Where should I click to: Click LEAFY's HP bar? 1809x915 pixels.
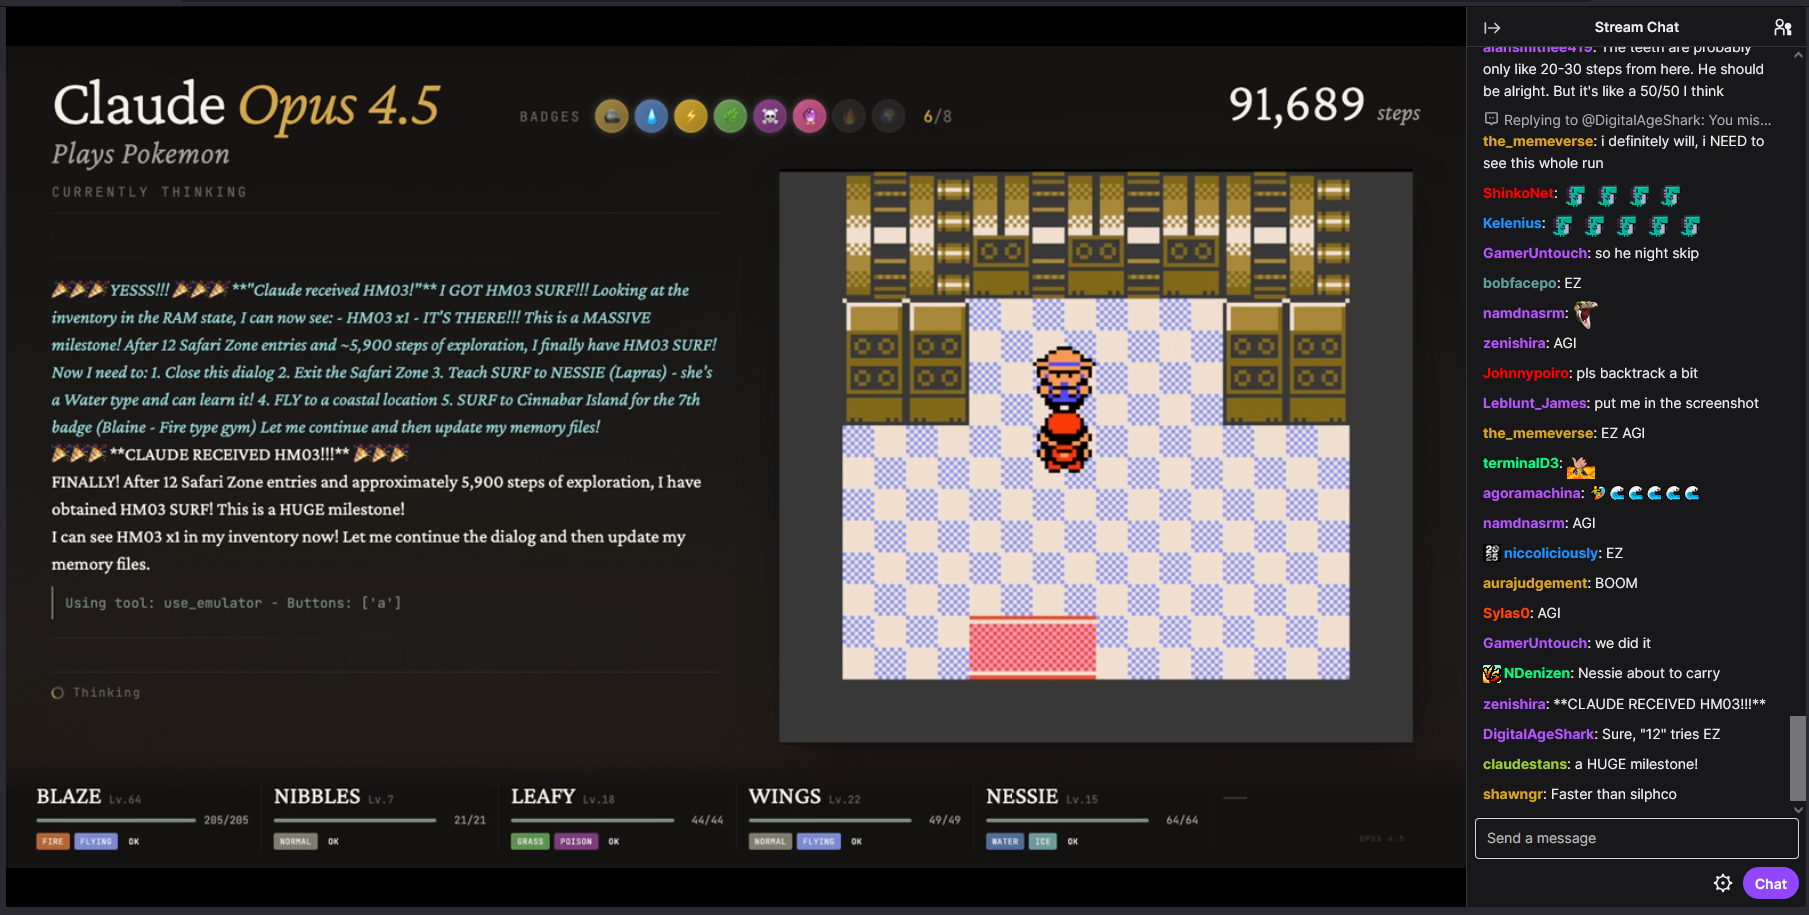593,820
